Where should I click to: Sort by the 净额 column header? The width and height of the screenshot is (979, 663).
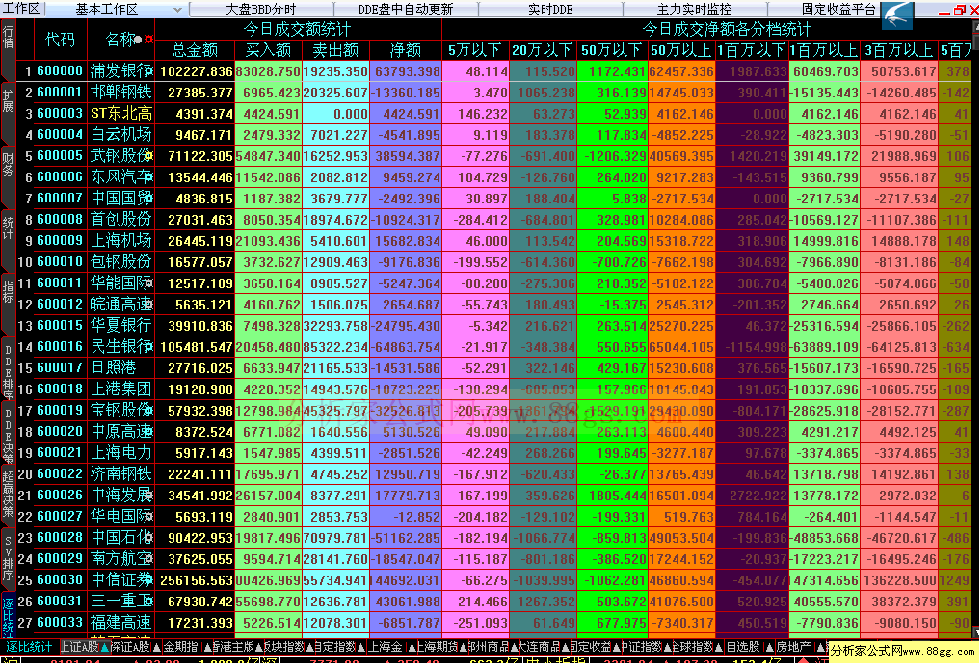405,51
